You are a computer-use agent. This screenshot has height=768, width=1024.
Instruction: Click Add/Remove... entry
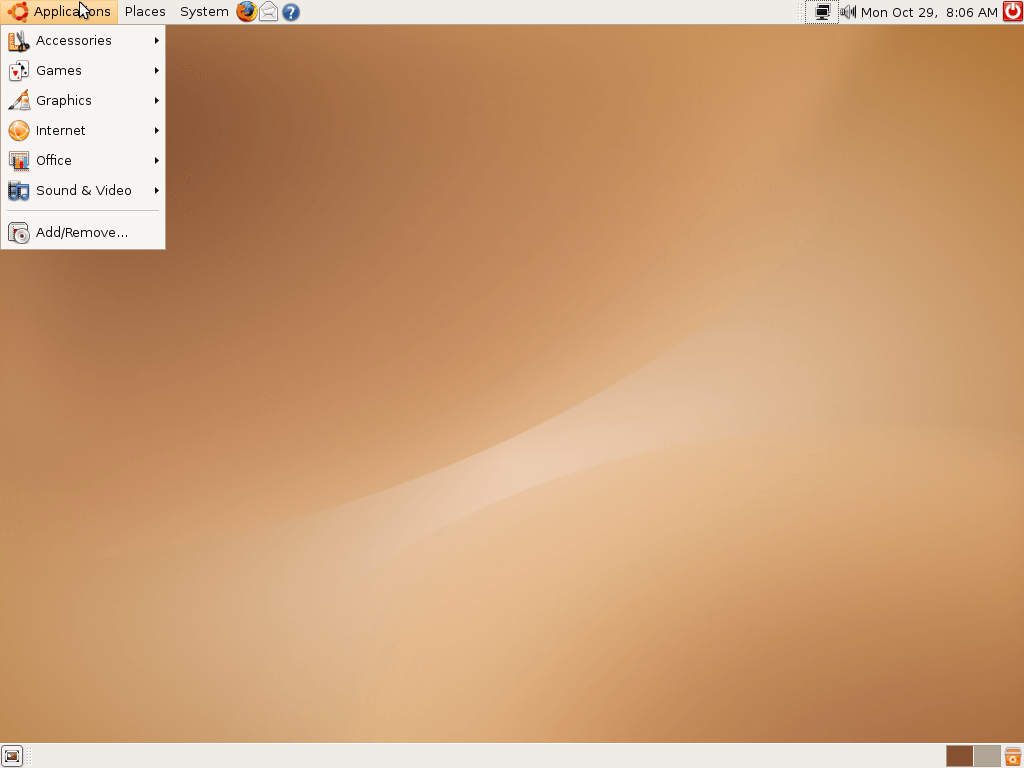tap(83, 232)
